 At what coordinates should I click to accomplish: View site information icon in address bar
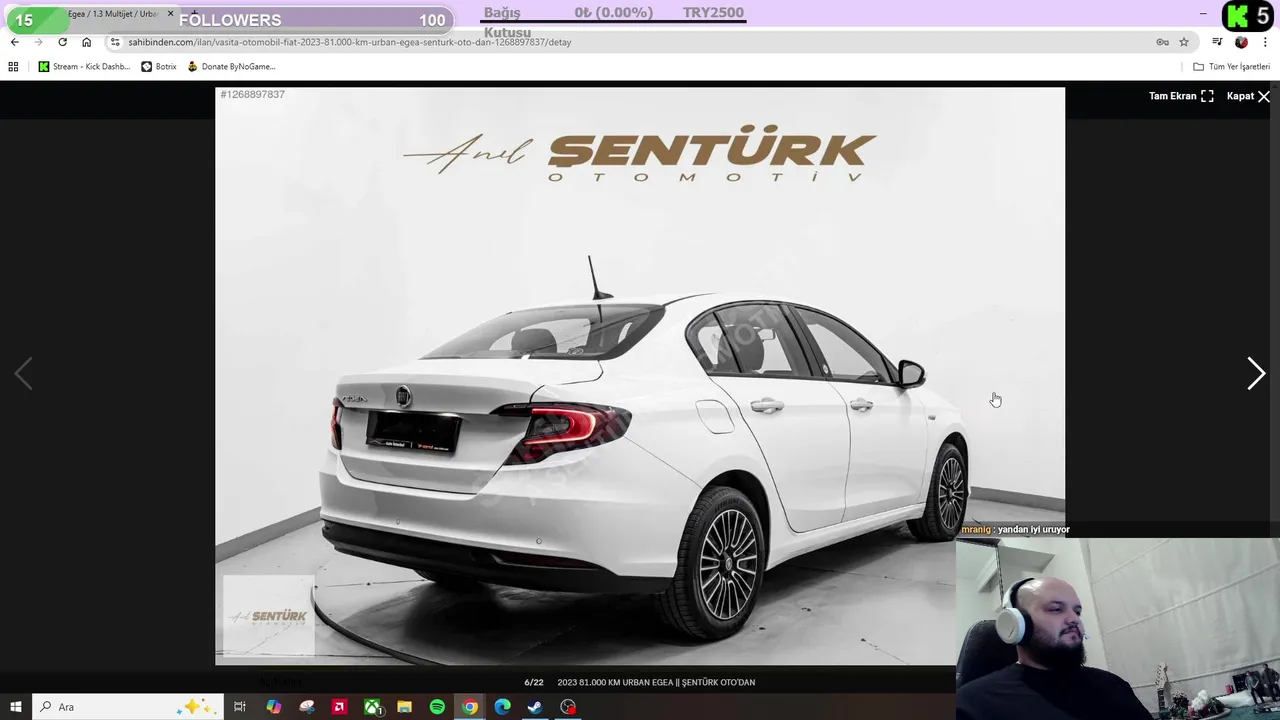[115, 42]
